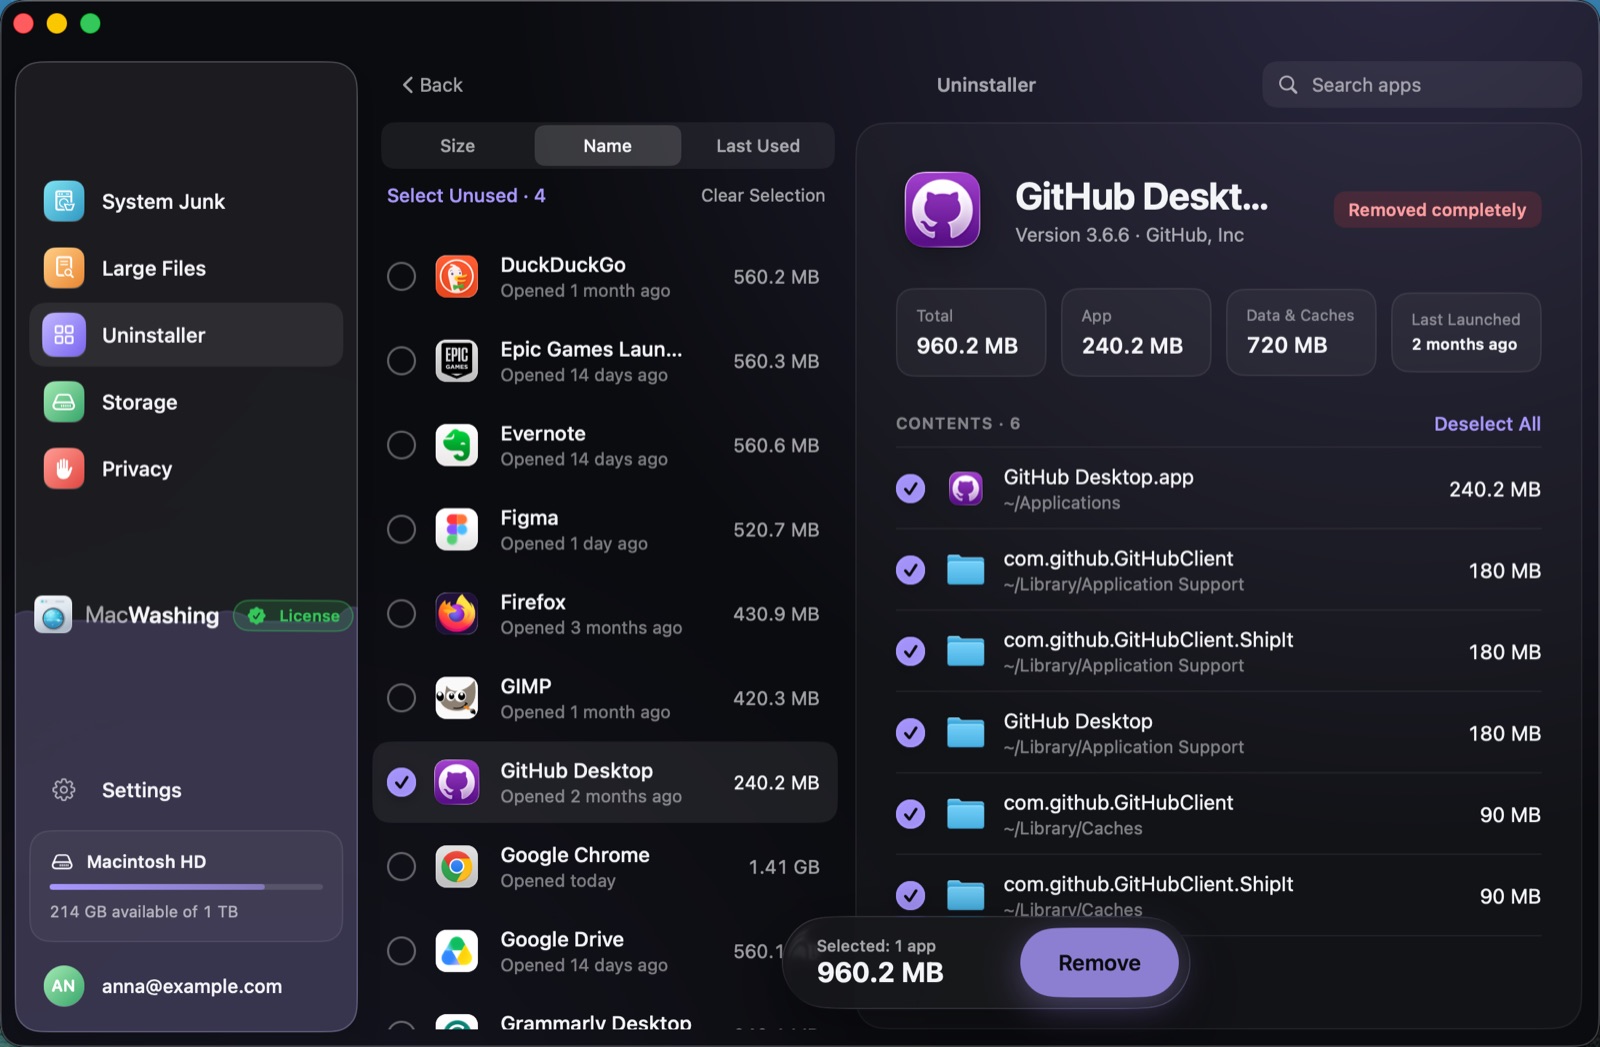Uncheck the GitHub Desktop app checkbox
Viewport: 1600px width, 1047px height.
pos(402,783)
